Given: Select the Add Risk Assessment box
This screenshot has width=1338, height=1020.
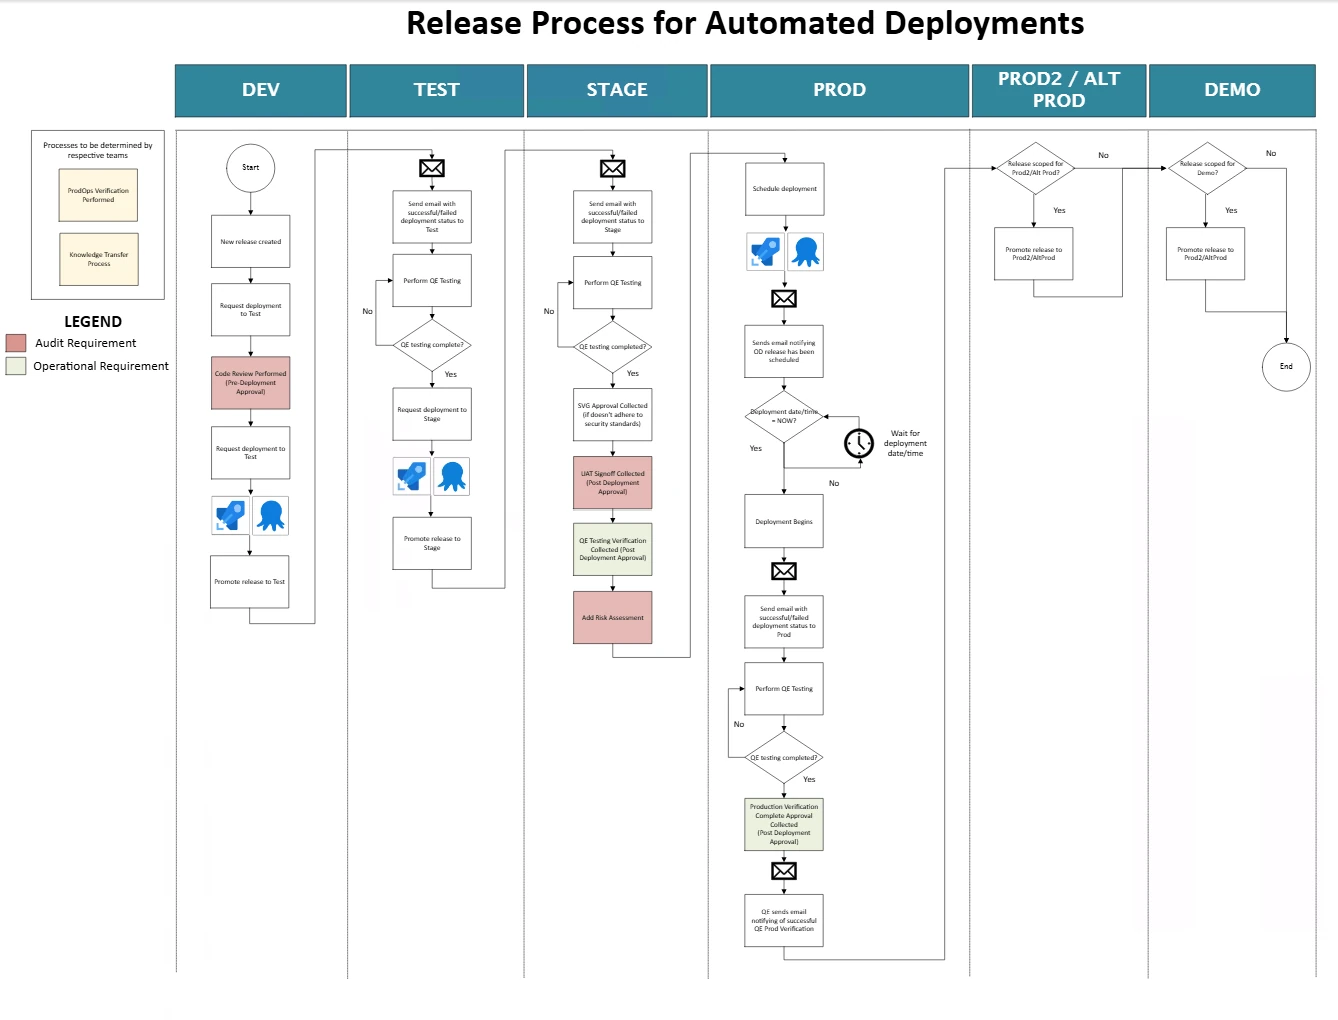Looking at the screenshot, I should click(613, 617).
